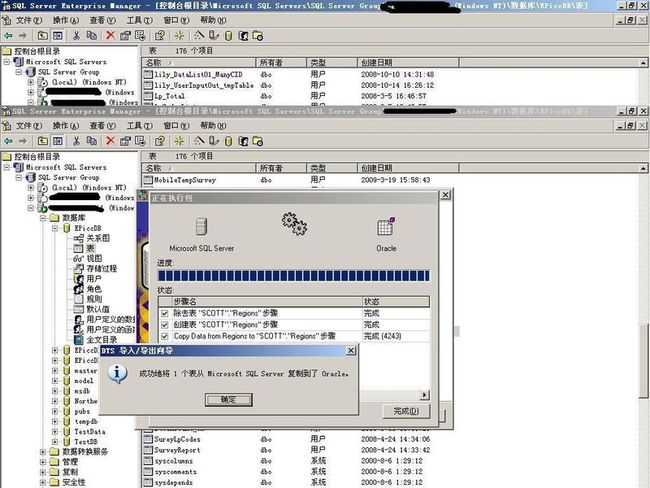Click the Help question icon in lower window toolbar
650x488 pixels.
[160, 141]
